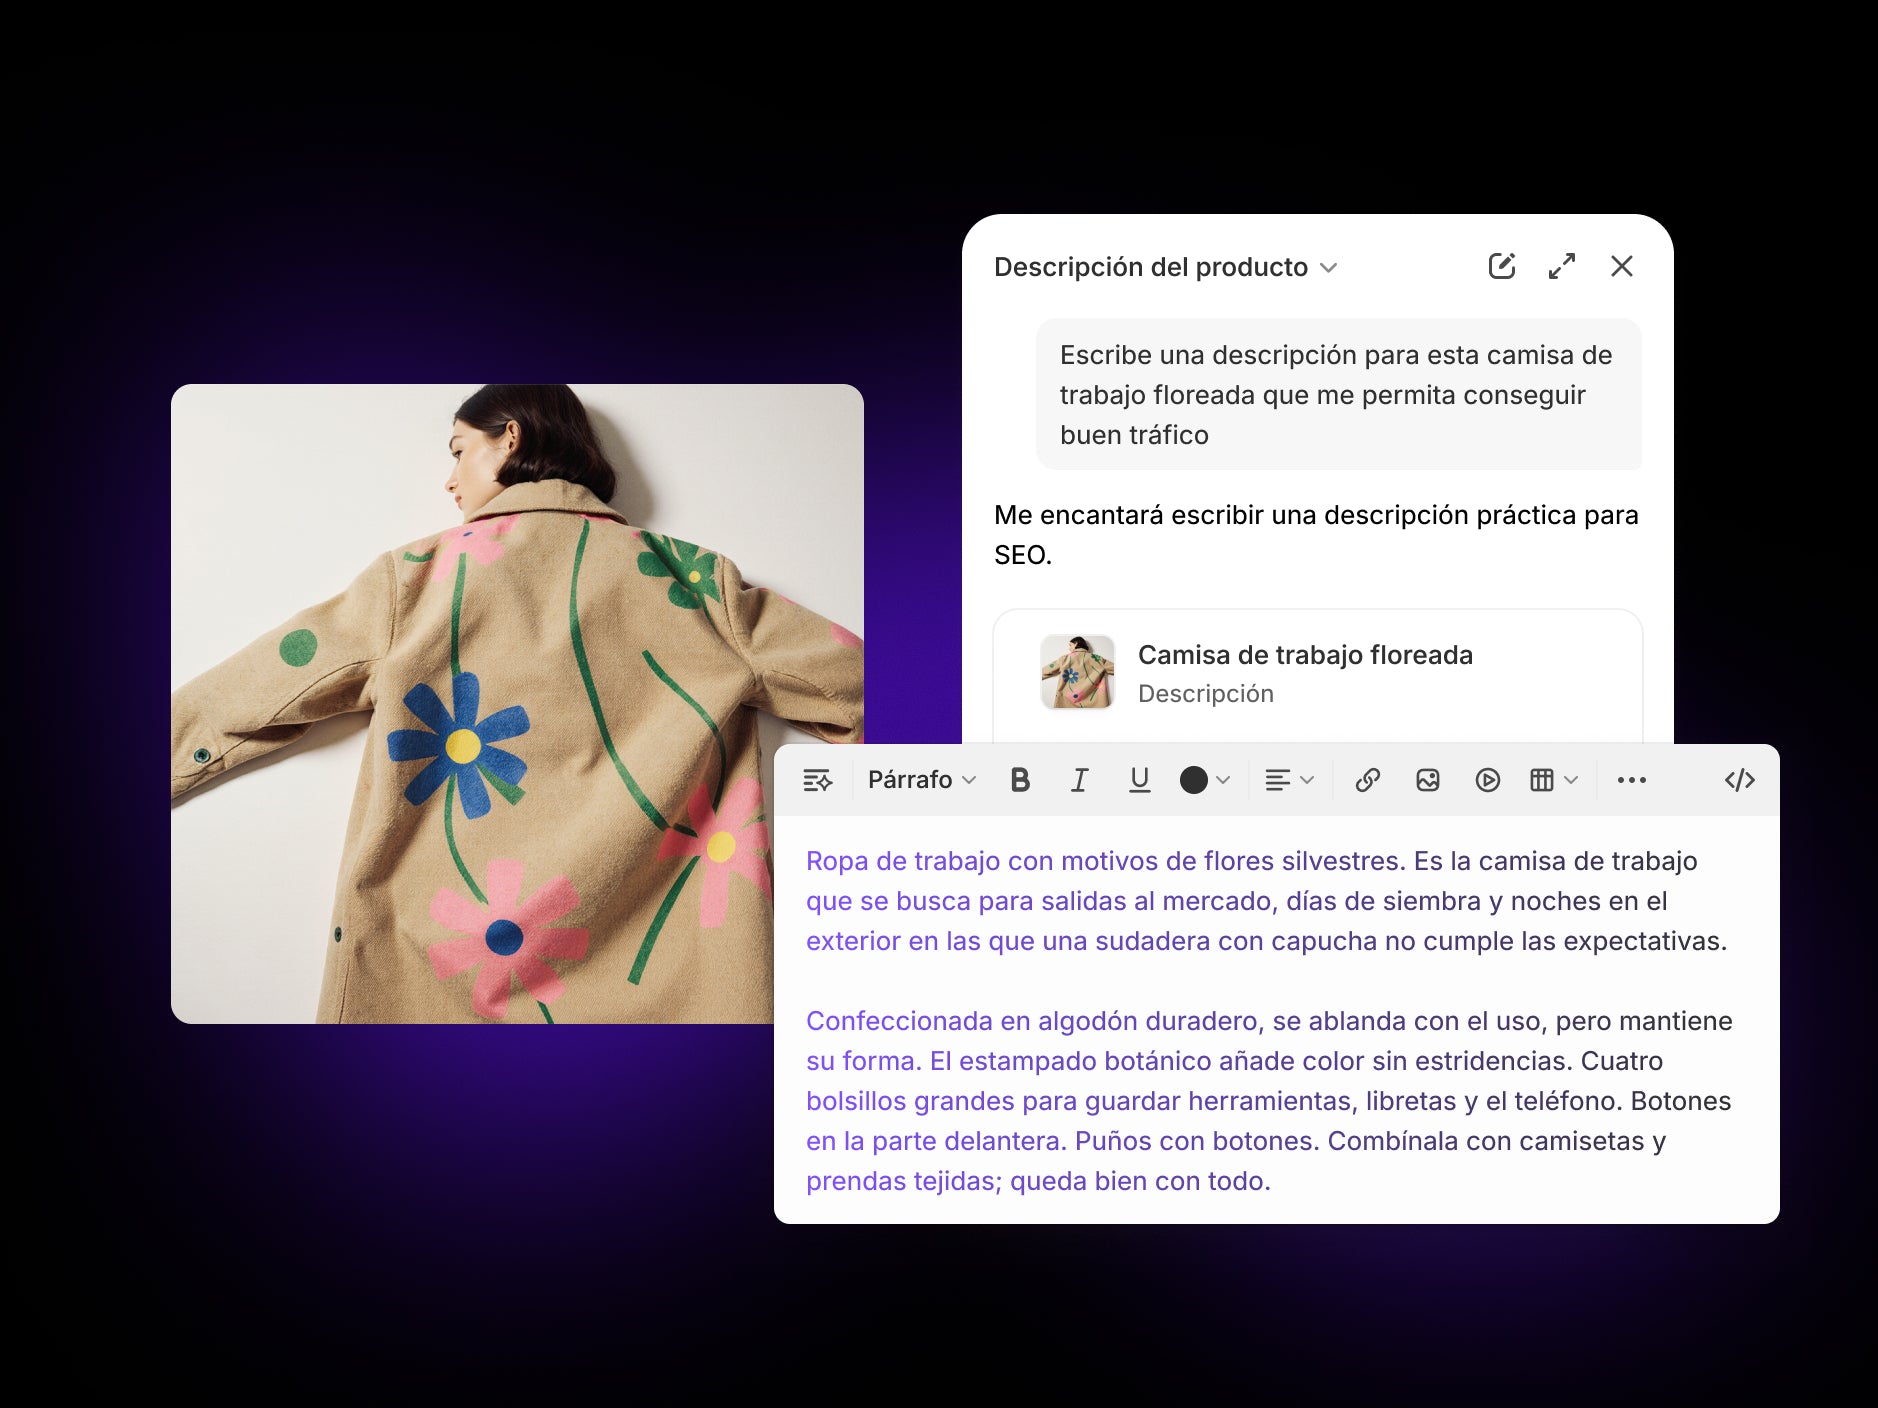
Task: Expand the table options chevron
Action: 1571,780
